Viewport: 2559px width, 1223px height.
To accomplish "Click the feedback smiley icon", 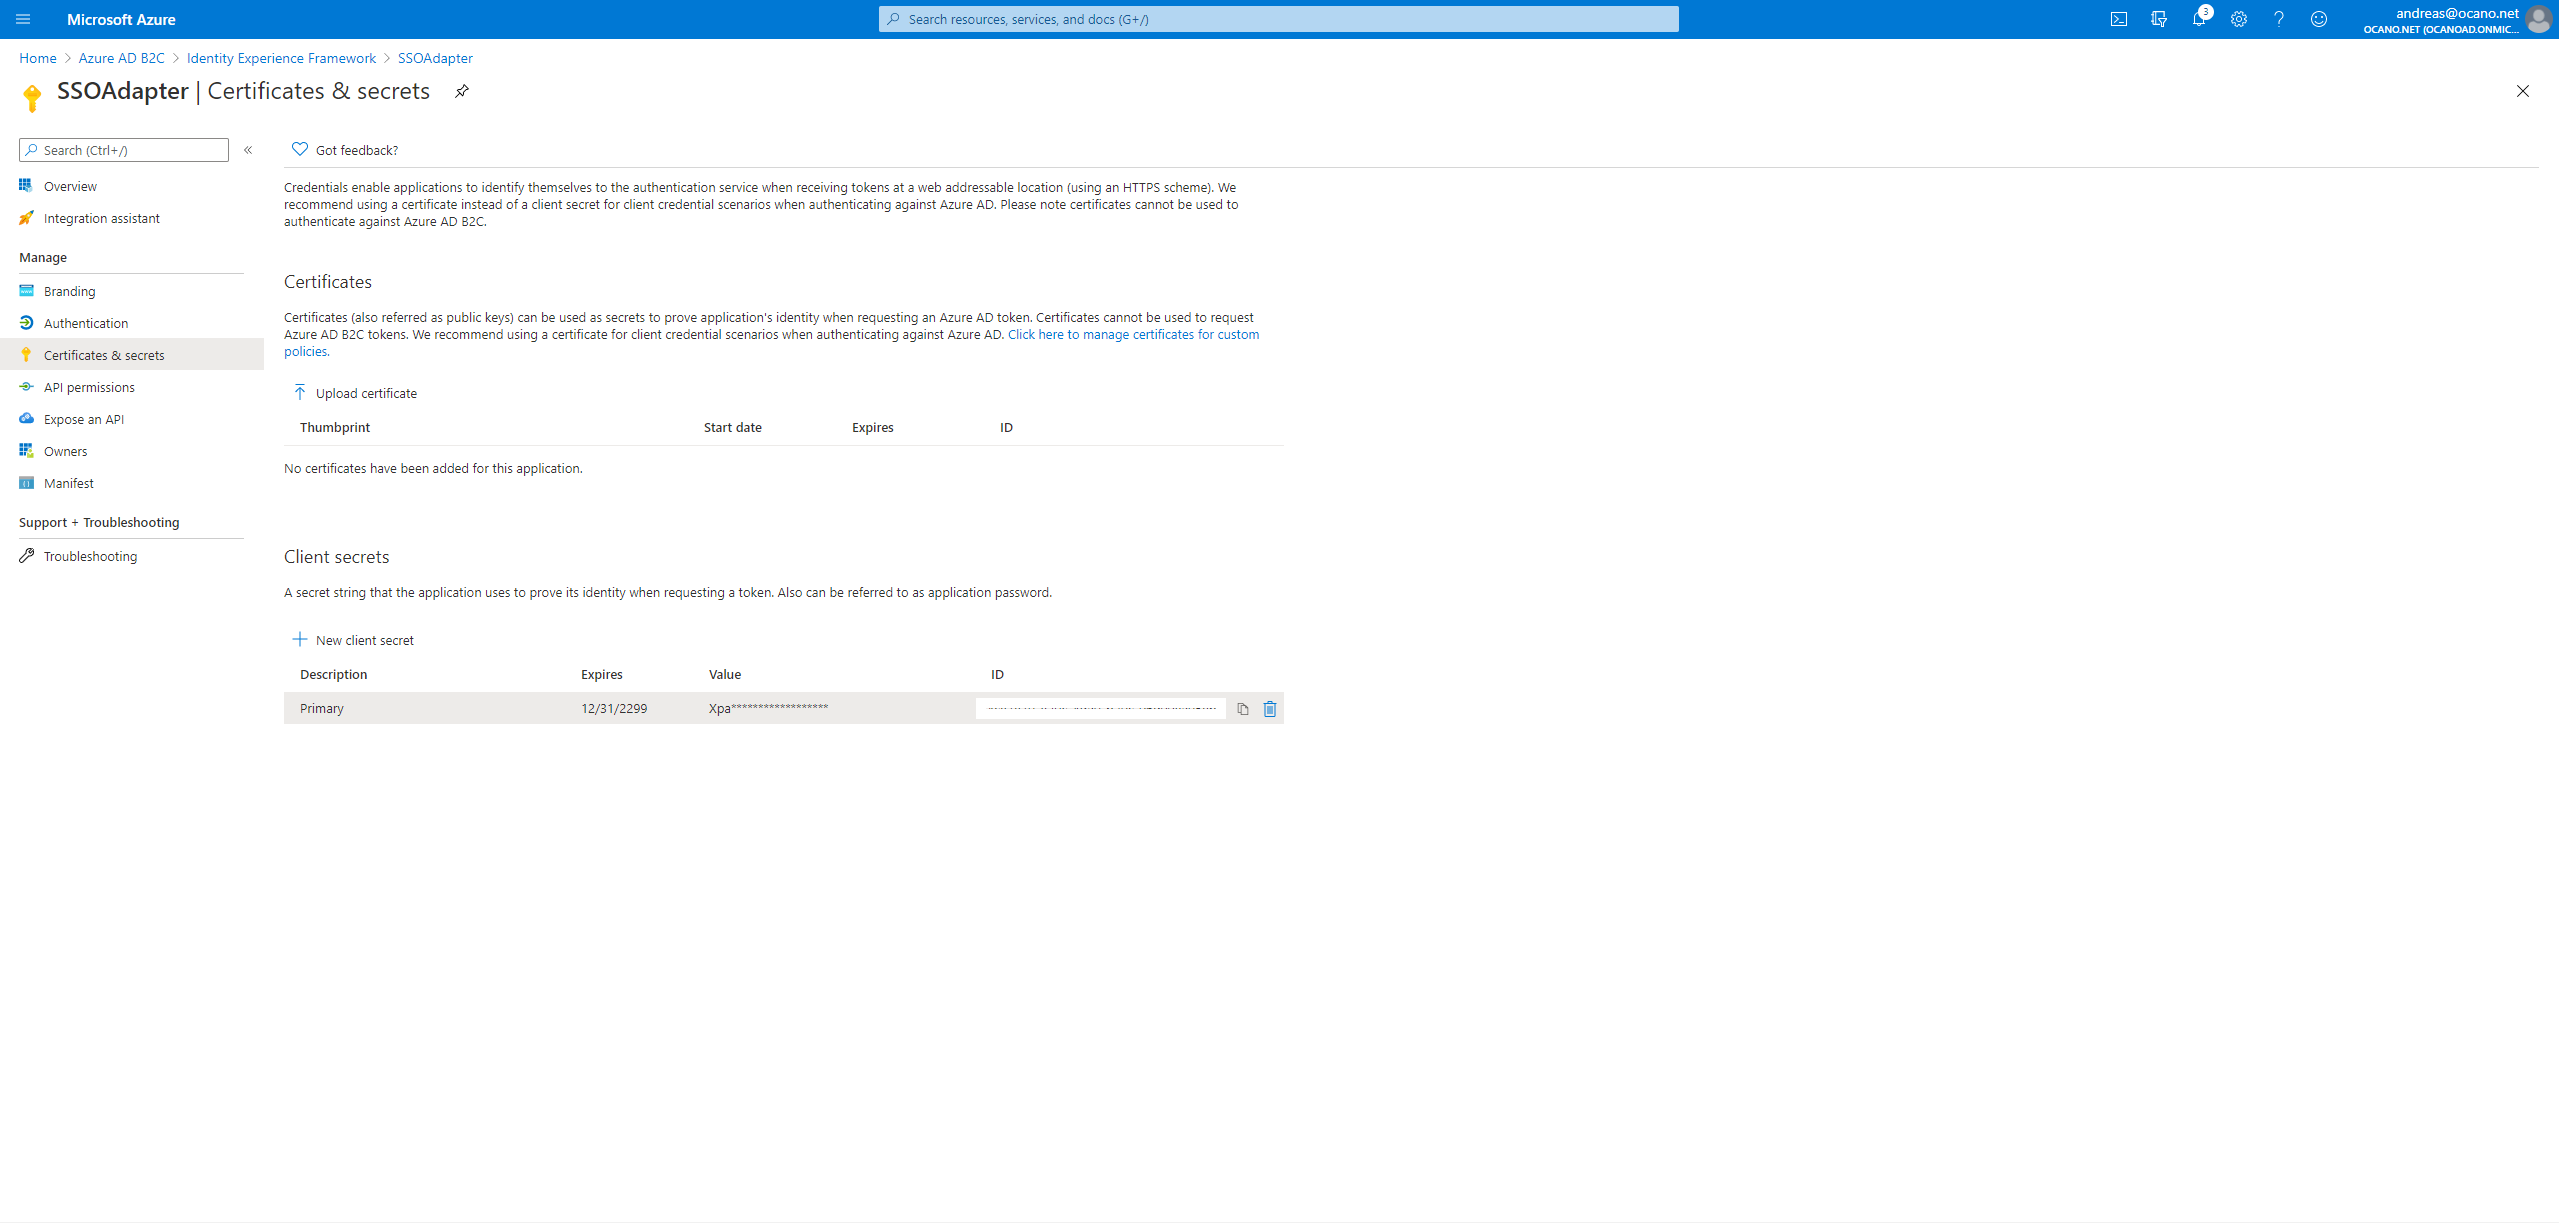I will pyautogui.click(x=2318, y=19).
